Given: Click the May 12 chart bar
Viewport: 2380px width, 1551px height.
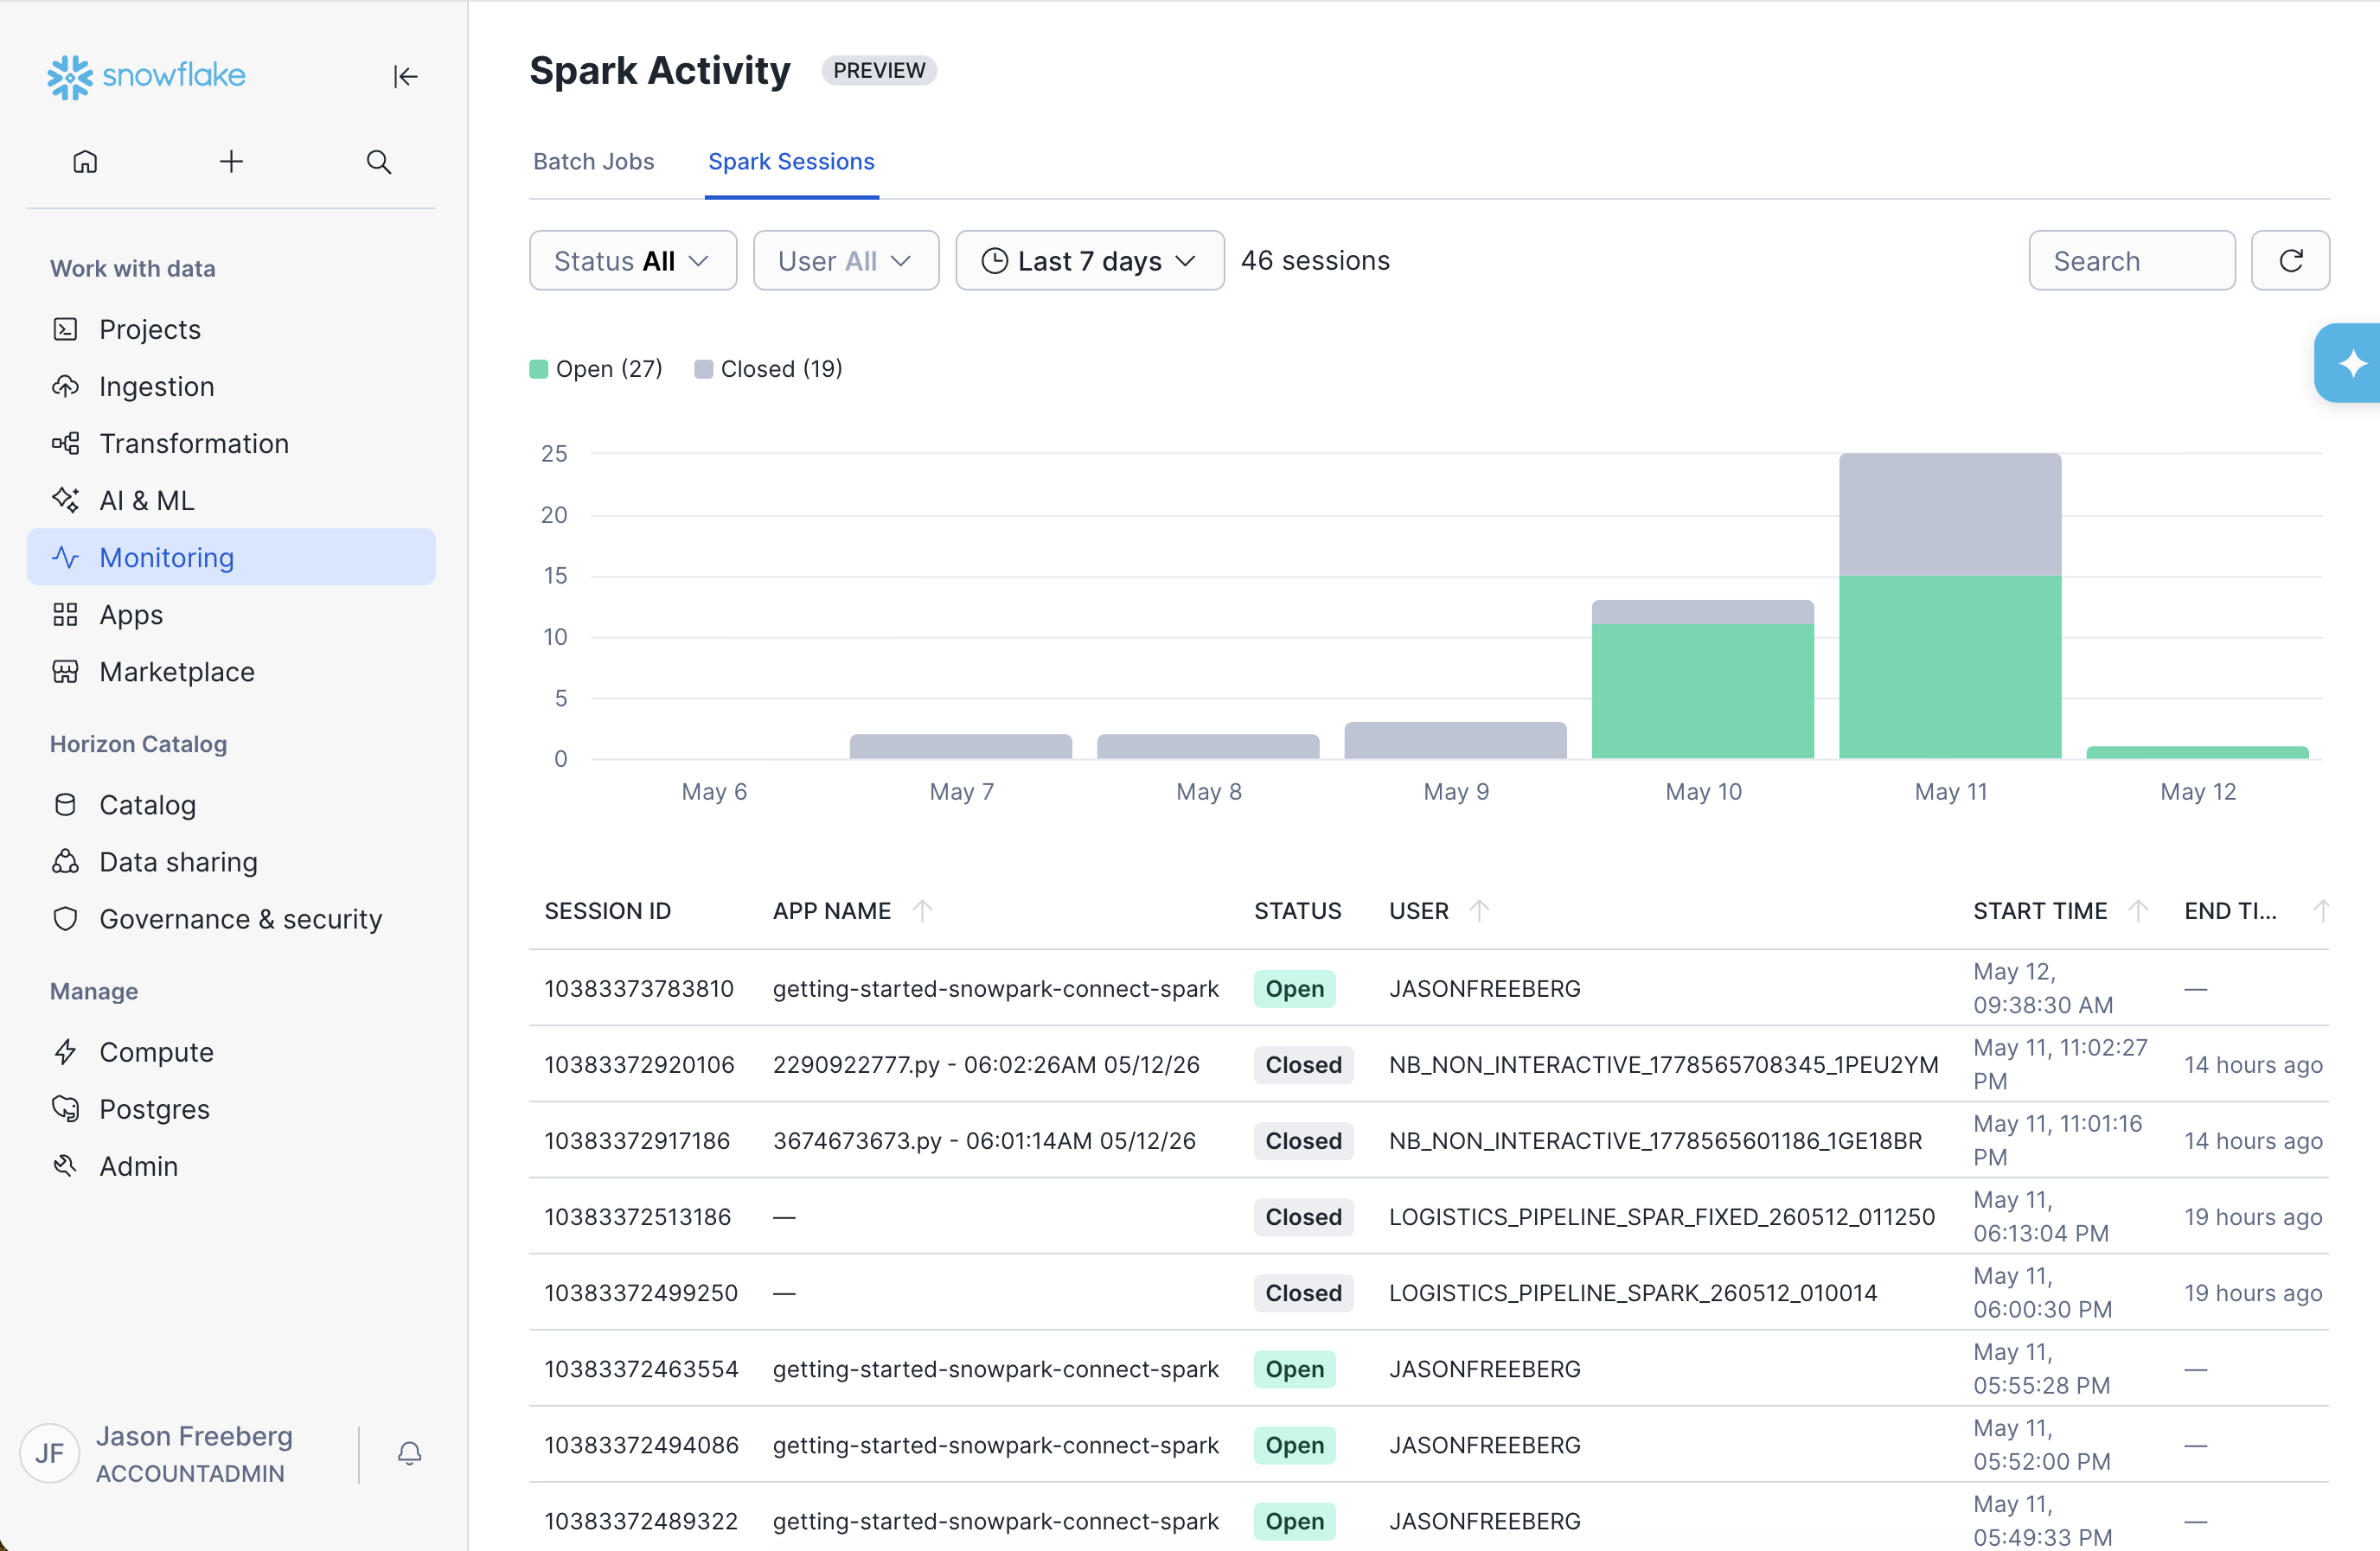Looking at the screenshot, I should click(x=2197, y=752).
